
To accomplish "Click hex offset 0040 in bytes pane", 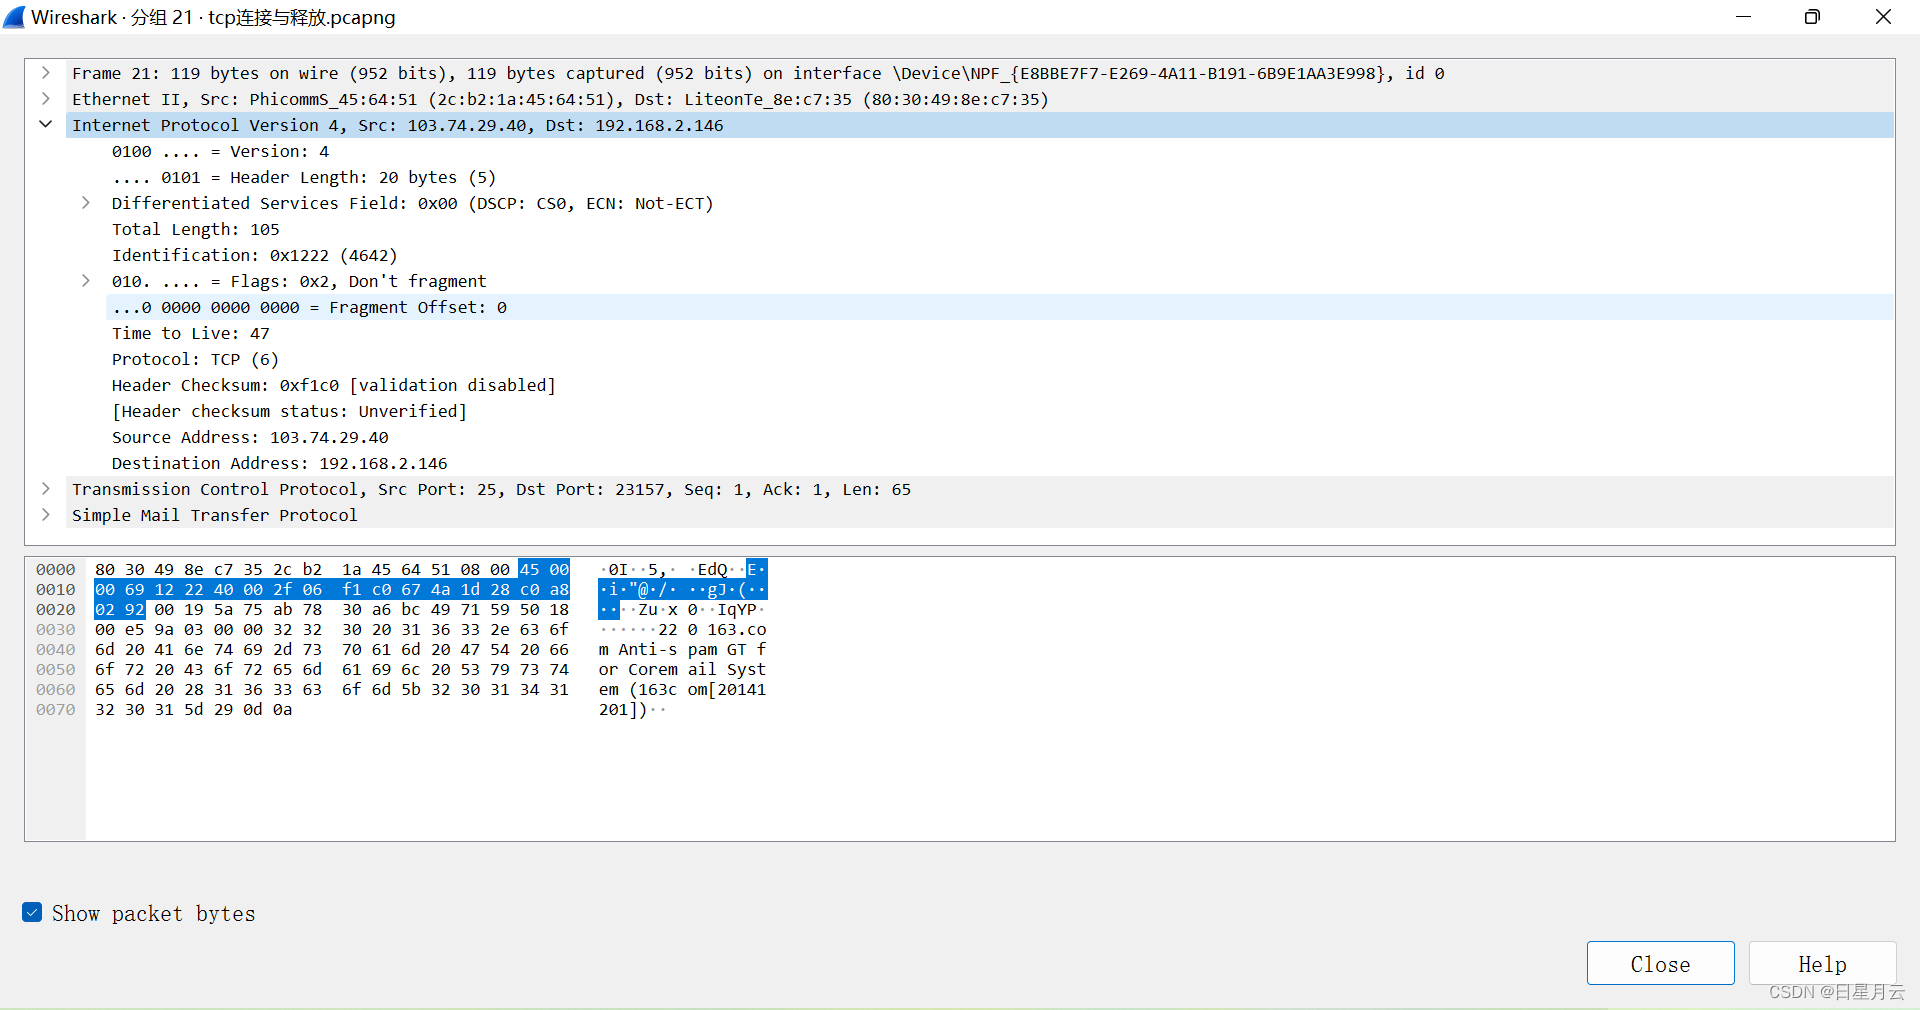I will click(x=56, y=650).
